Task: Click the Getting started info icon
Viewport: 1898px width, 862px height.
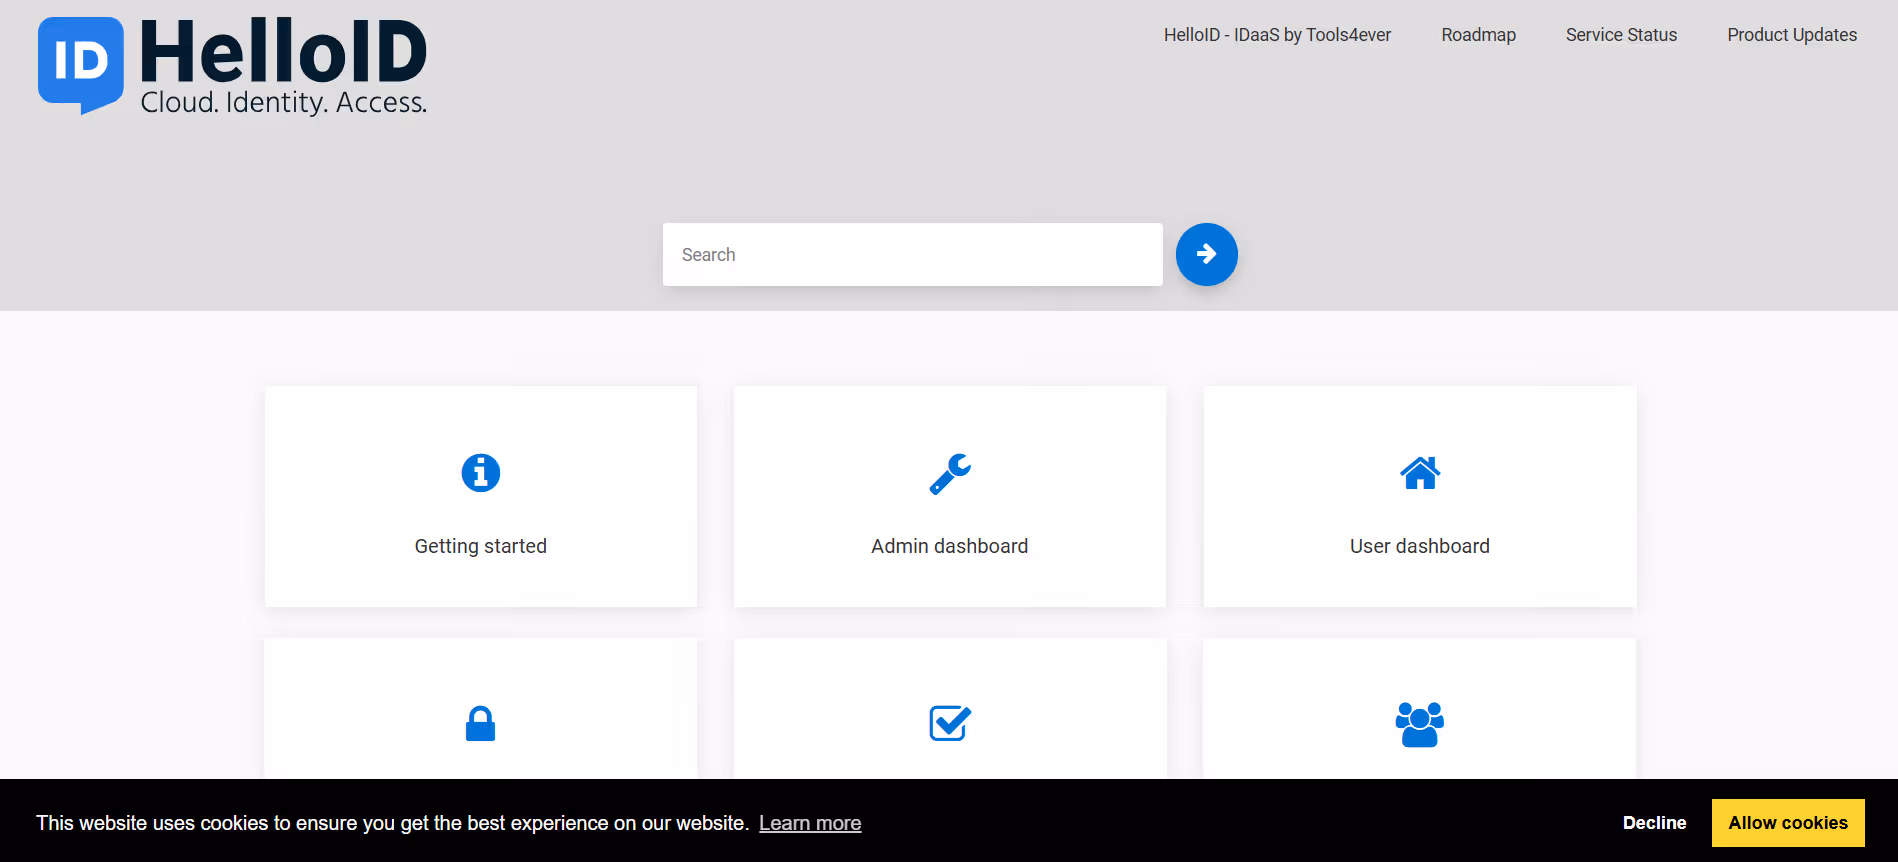Action: (x=481, y=473)
